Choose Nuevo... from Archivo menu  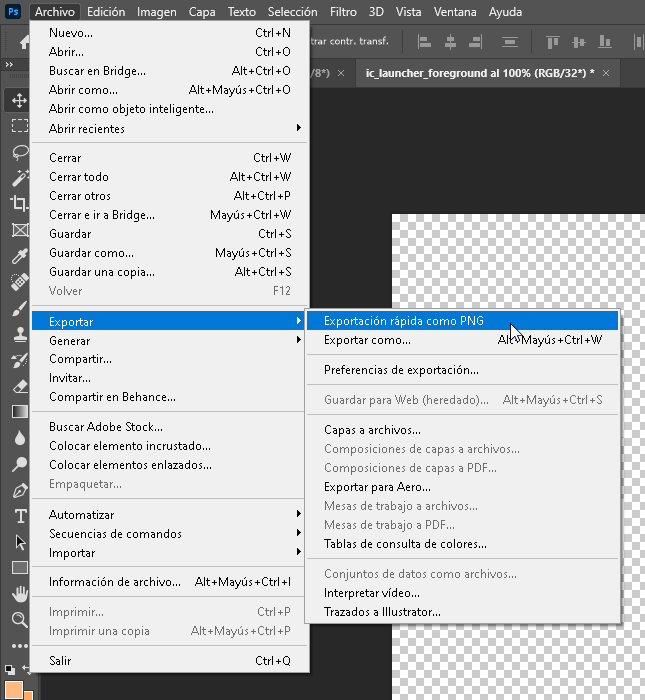pos(170,33)
